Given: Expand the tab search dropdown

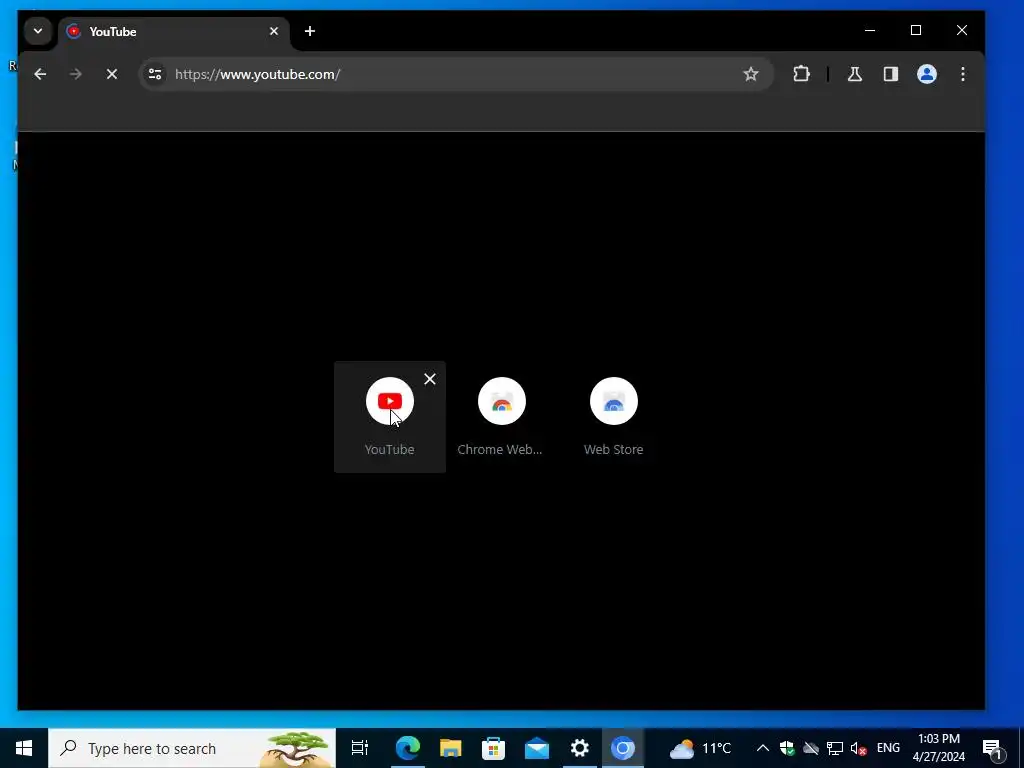Looking at the screenshot, I should [x=38, y=31].
